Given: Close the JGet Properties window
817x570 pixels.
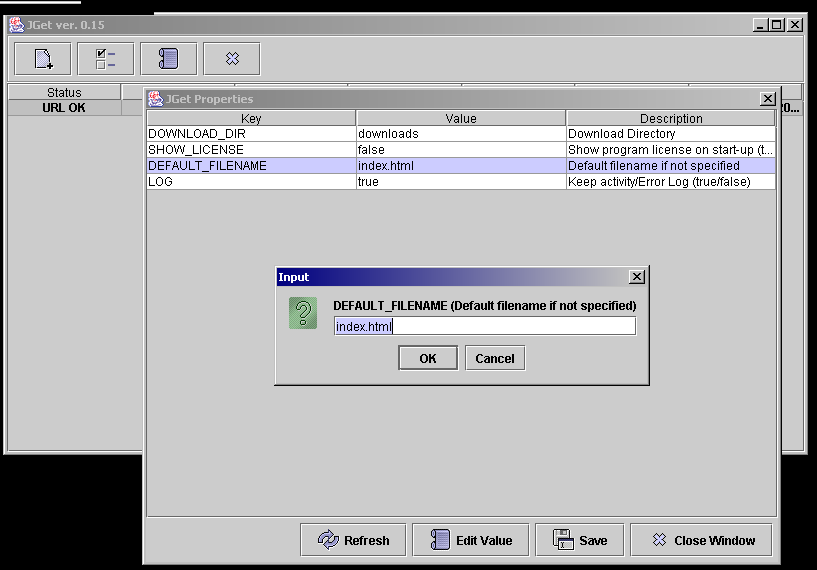Looking at the screenshot, I should [x=768, y=98].
